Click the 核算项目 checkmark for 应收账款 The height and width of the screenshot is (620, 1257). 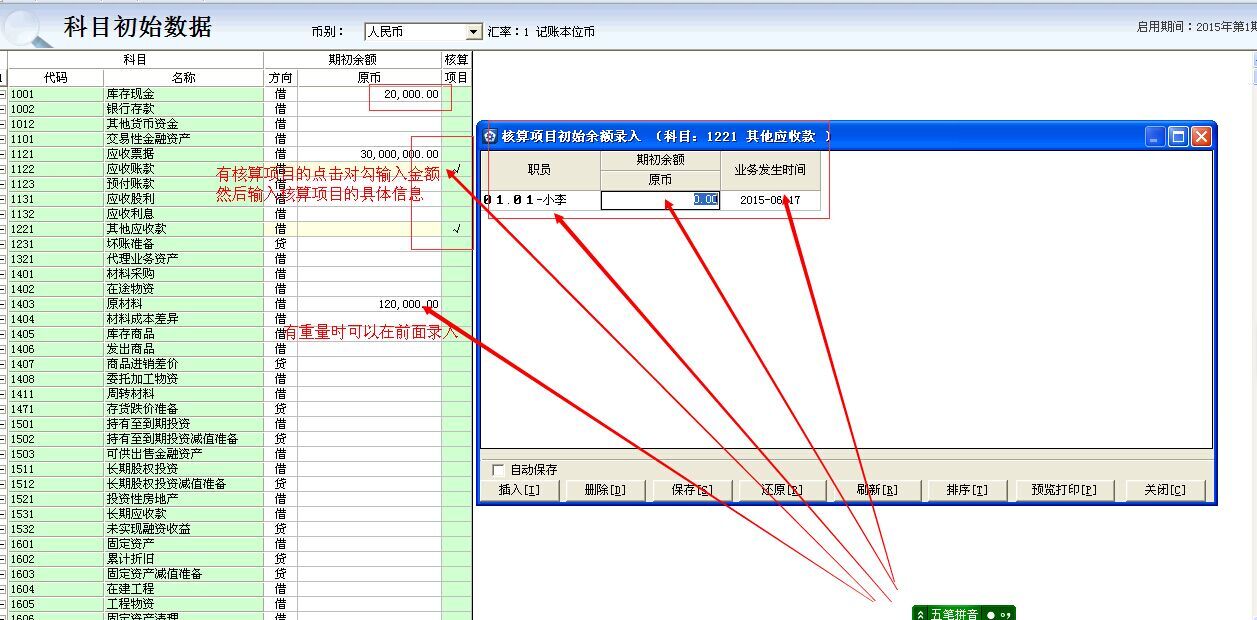pos(456,170)
